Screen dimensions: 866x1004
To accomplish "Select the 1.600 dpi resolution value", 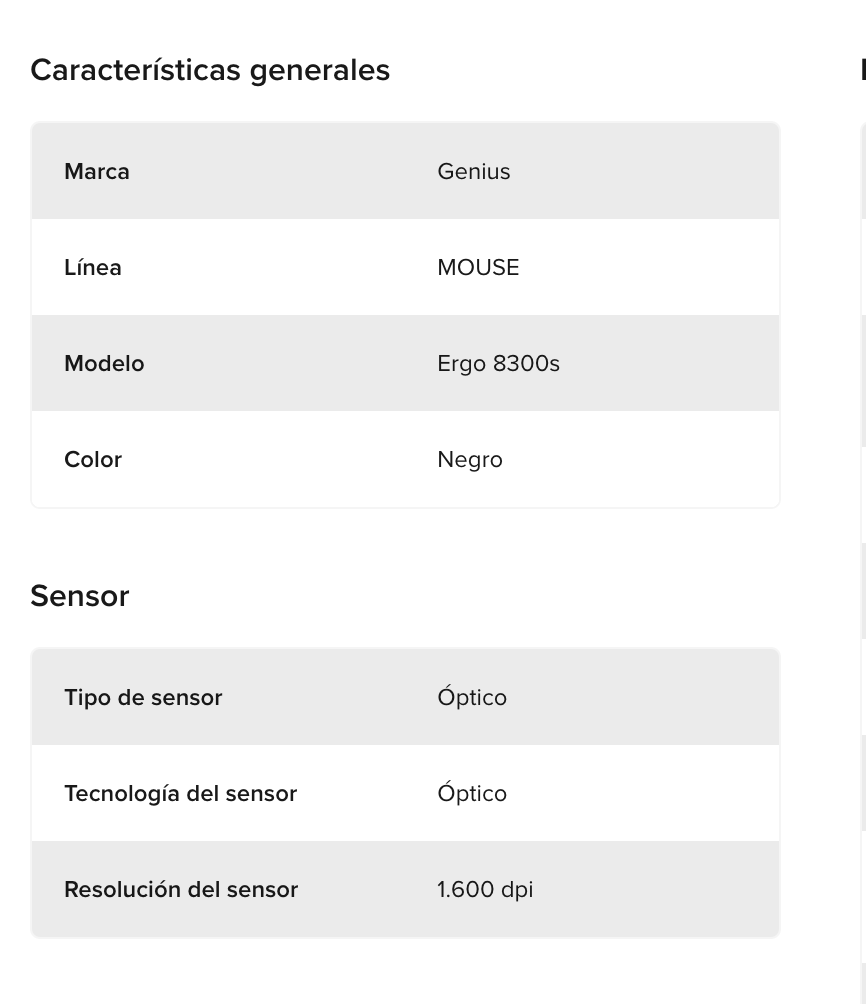I will (485, 890).
